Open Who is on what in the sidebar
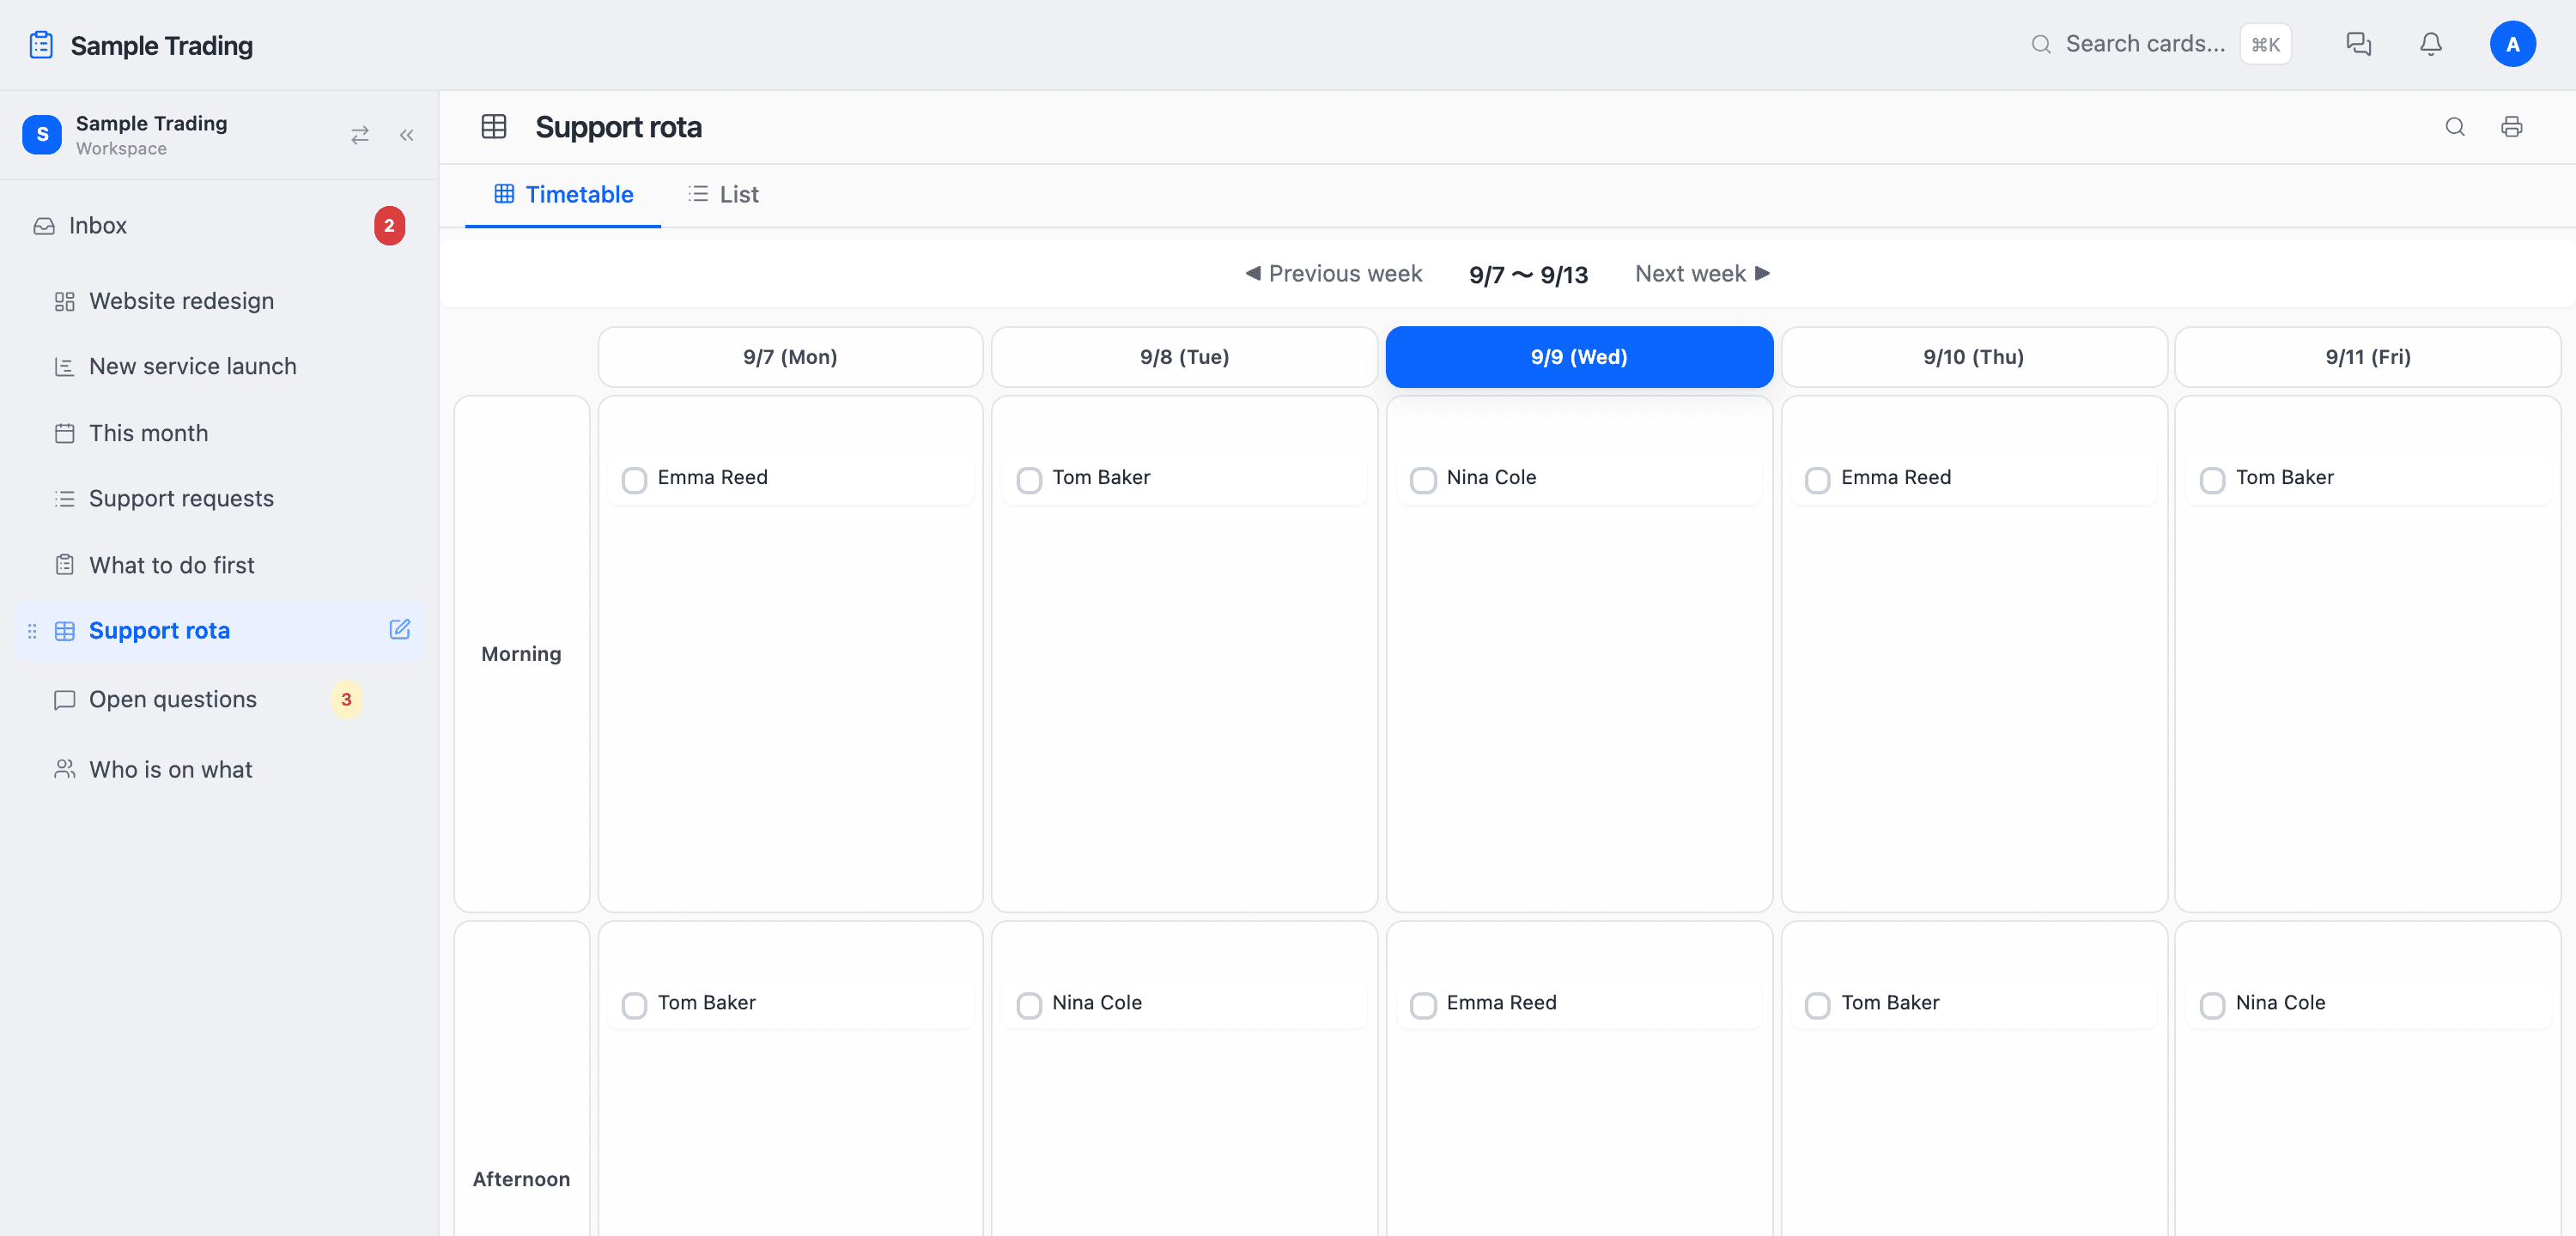This screenshot has width=2576, height=1236. (219, 769)
